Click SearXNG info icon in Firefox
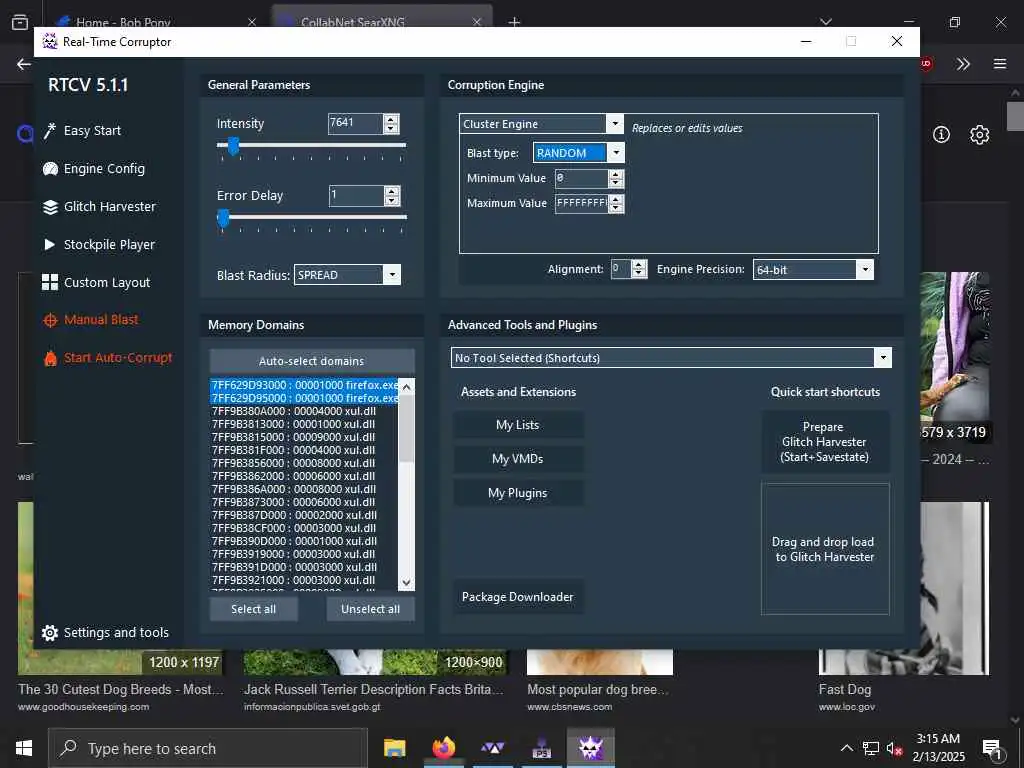The image size is (1024, 768). point(941,135)
